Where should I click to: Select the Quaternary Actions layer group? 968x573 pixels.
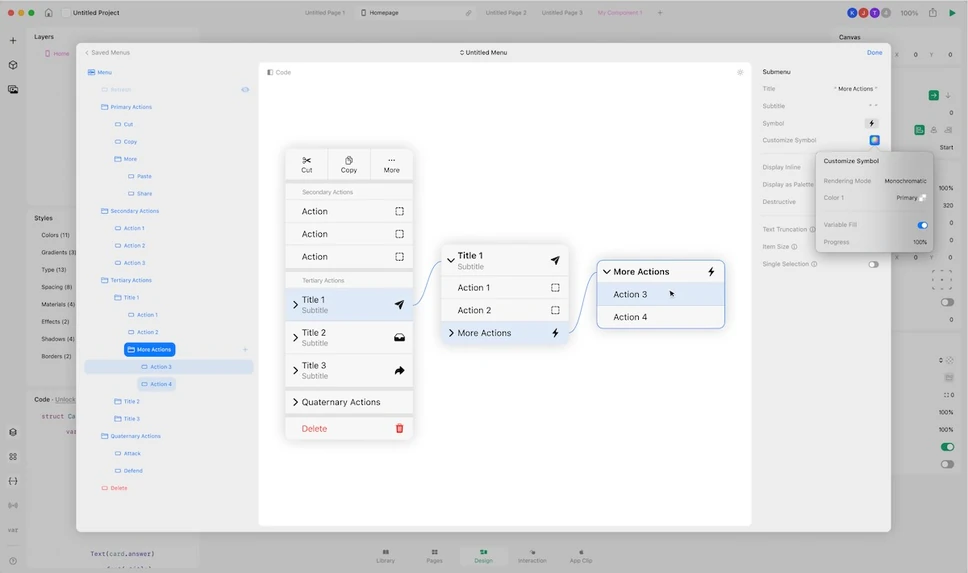pyautogui.click(x=131, y=436)
